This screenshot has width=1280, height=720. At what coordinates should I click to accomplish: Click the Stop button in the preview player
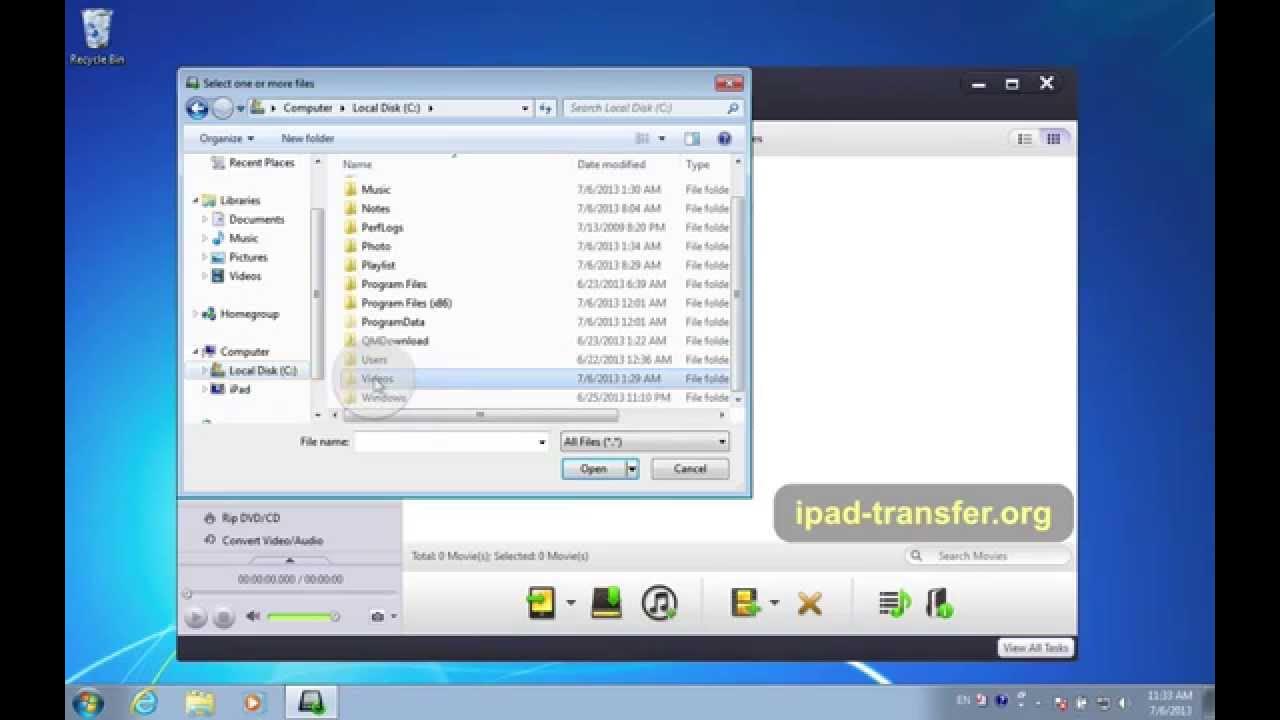tap(223, 618)
